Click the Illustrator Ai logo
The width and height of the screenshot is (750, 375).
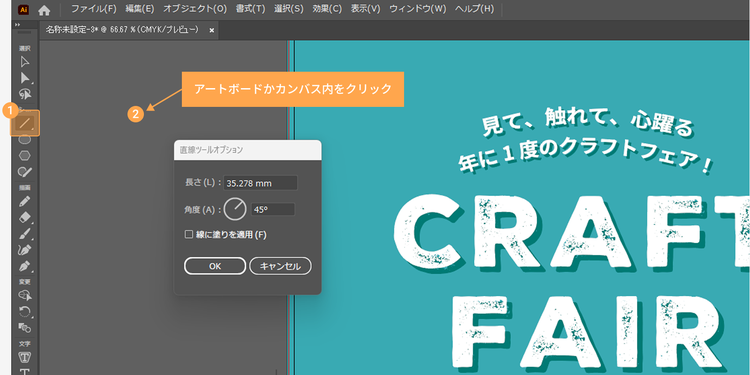(x=23, y=10)
